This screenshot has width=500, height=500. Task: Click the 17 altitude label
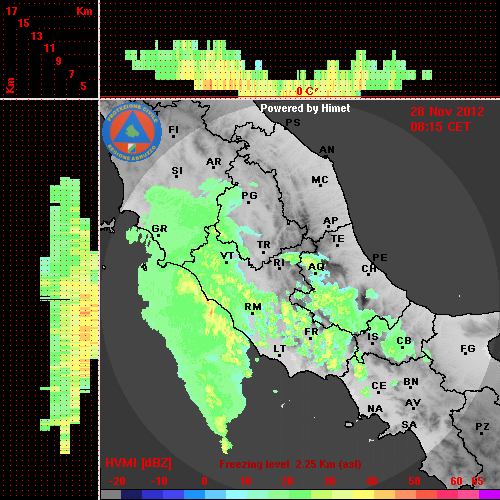pyautogui.click(x=11, y=11)
